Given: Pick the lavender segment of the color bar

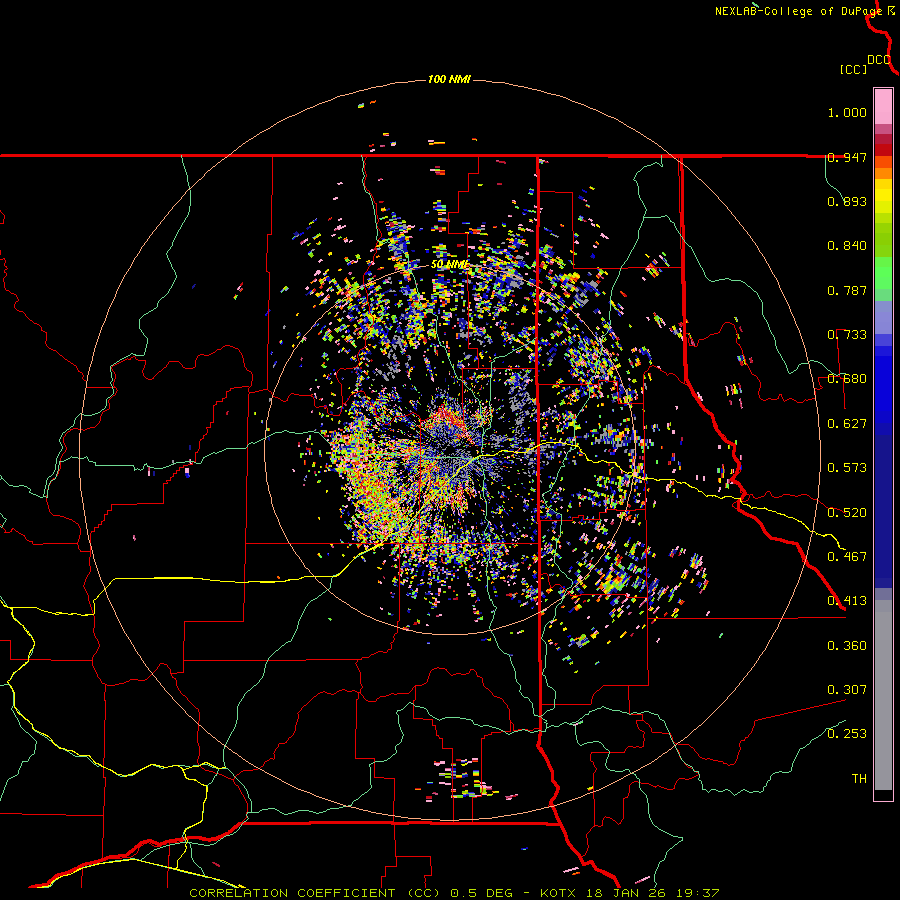Looking at the screenshot, I should (x=883, y=317).
